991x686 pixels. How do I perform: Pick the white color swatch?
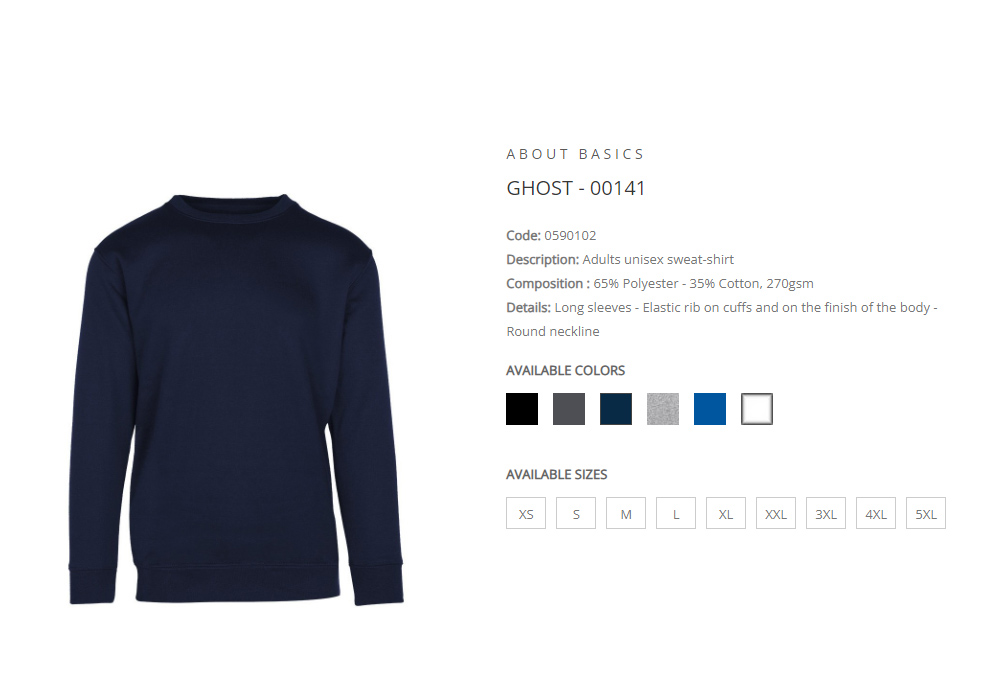[757, 408]
